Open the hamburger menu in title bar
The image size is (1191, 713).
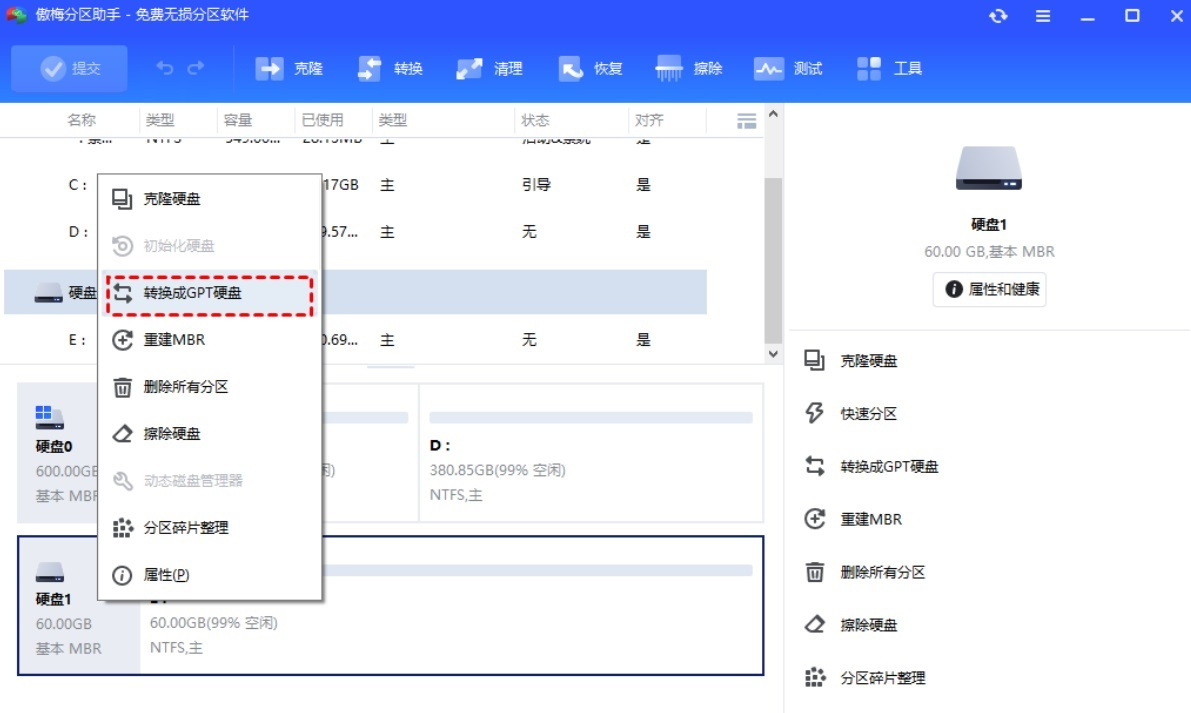1041,17
